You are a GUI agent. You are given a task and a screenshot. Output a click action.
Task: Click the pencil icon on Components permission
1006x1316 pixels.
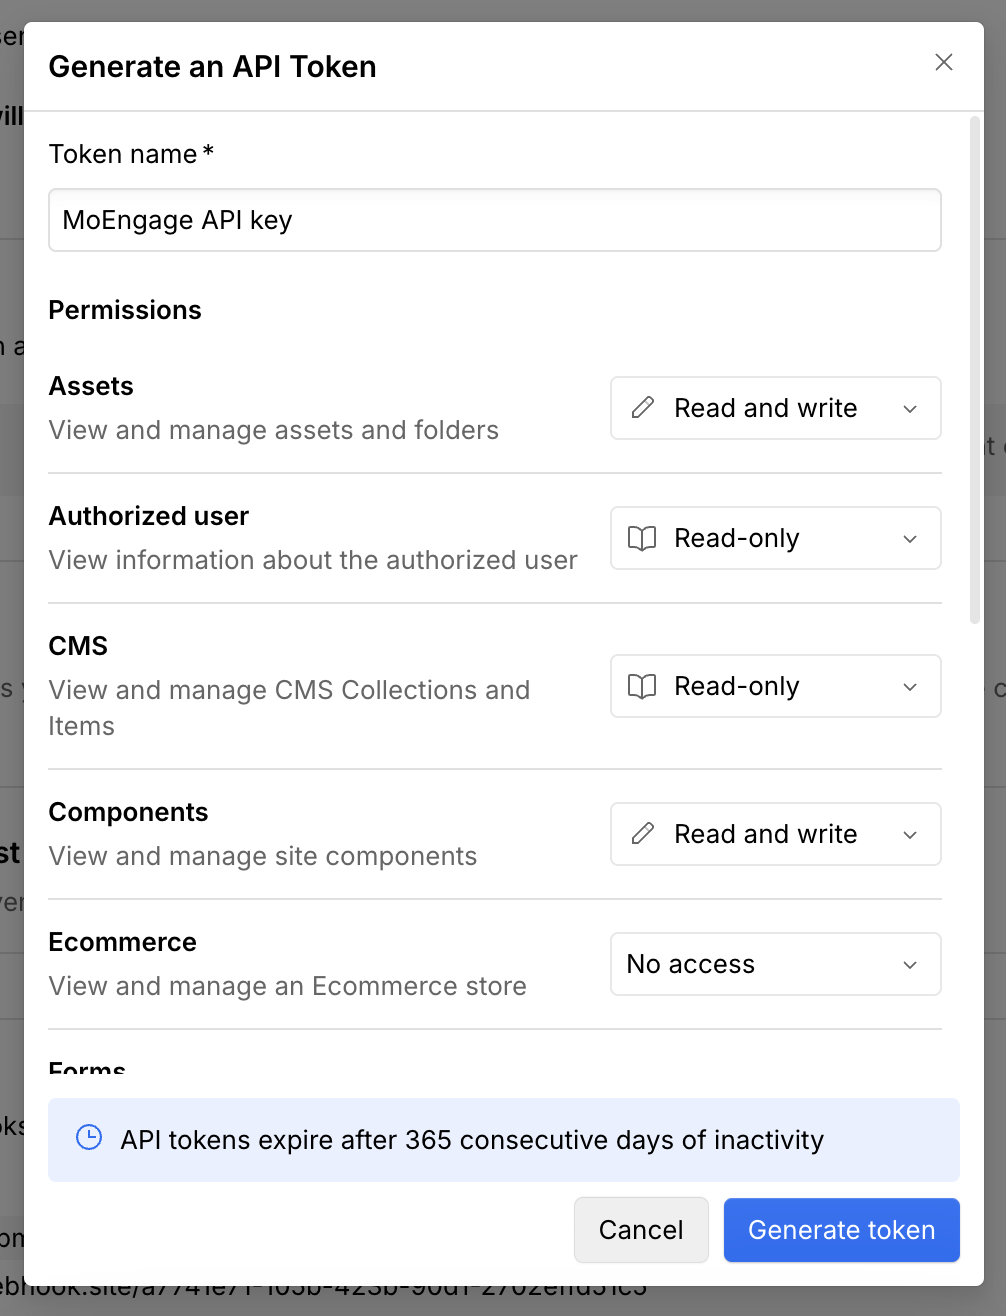(x=642, y=834)
